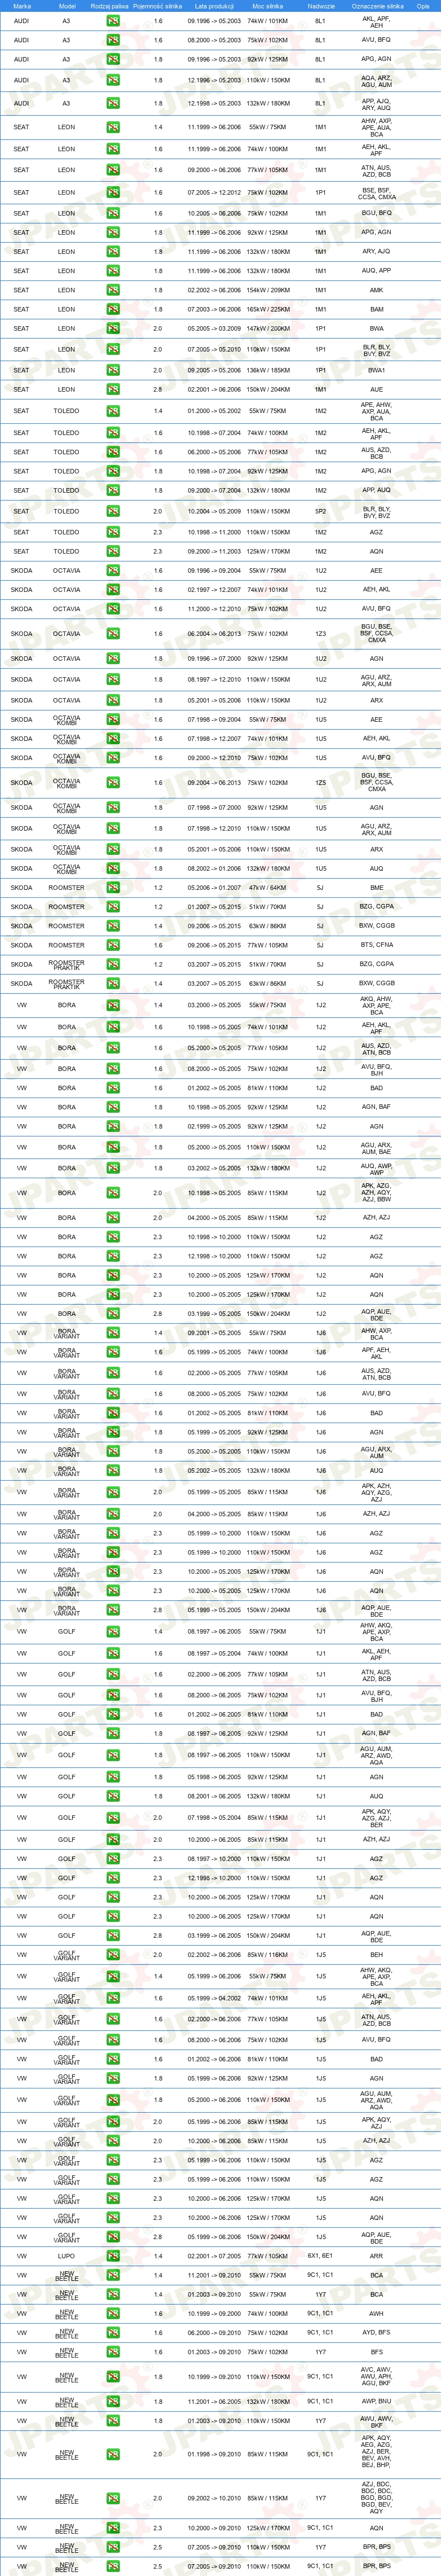Viewport: 441px width, 2576px height.
Task: Click fuel icon in ROOMSTER BTS, CFNA row
Action: (x=113, y=945)
